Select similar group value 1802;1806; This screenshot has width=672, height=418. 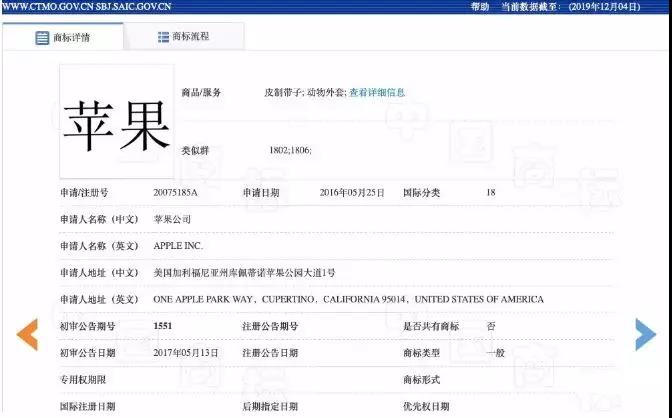coord(290,150)
